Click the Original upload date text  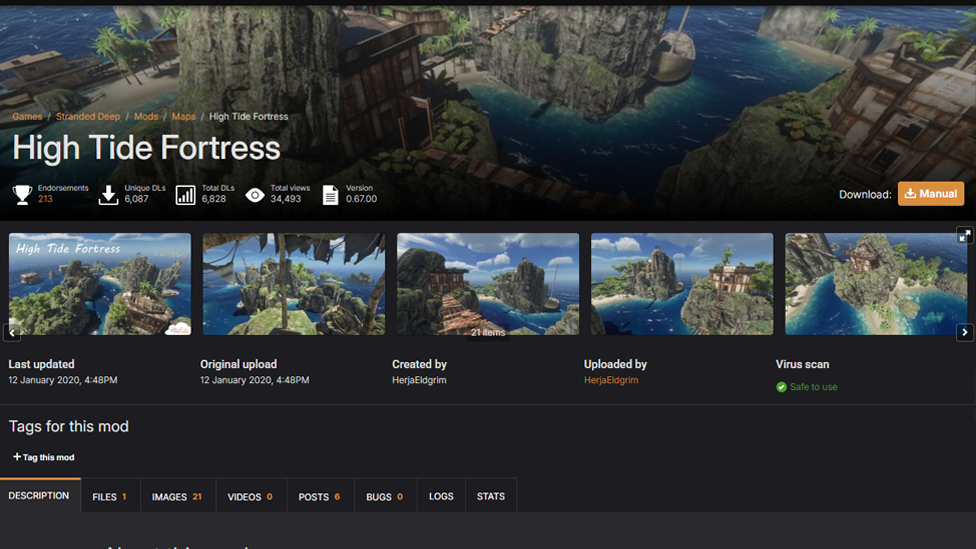[x=255, y=380]
